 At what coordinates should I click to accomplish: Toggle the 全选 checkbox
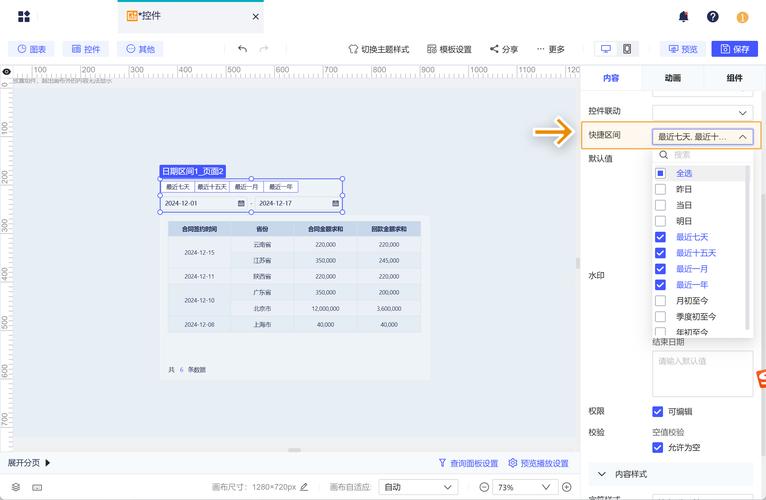(x=660, y=173)
